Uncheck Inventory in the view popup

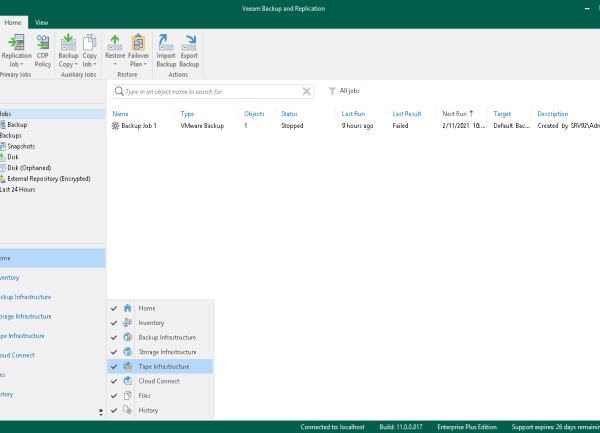pyautogui.click(x=114, y=323)
